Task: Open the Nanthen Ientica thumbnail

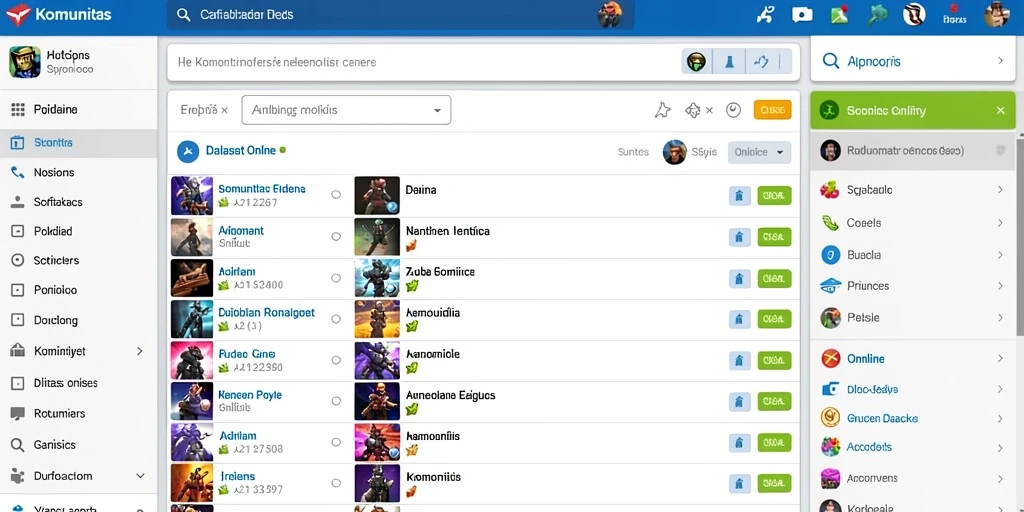Action: pyautogui.click(x=377, y=236)
